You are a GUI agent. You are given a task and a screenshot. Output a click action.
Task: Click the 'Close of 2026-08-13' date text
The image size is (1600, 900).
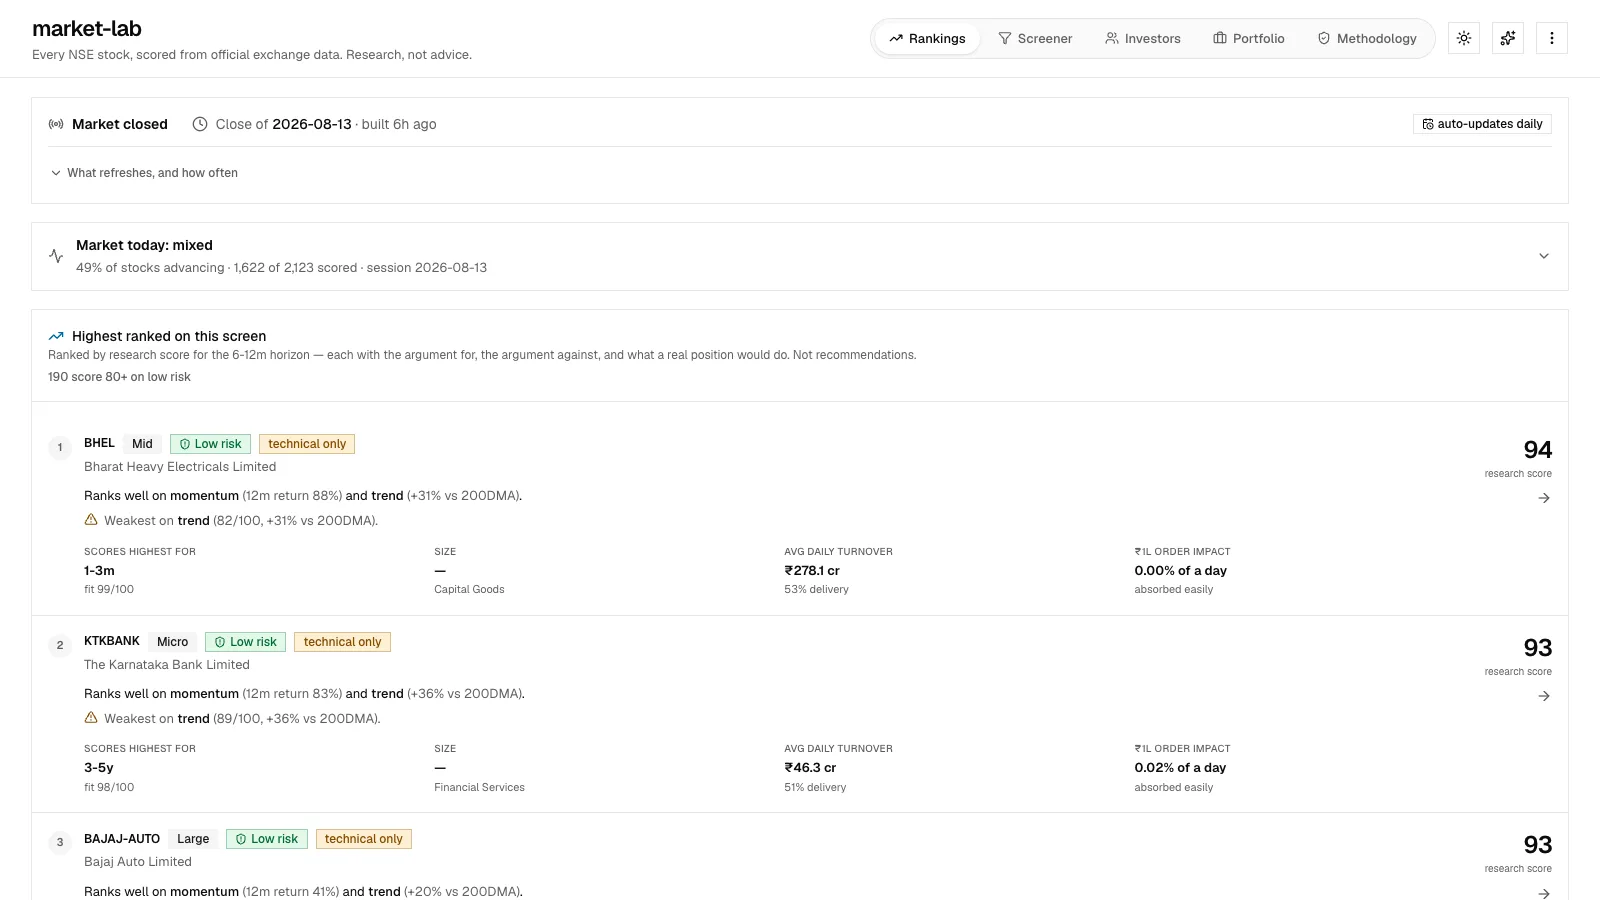click(283, 124)
